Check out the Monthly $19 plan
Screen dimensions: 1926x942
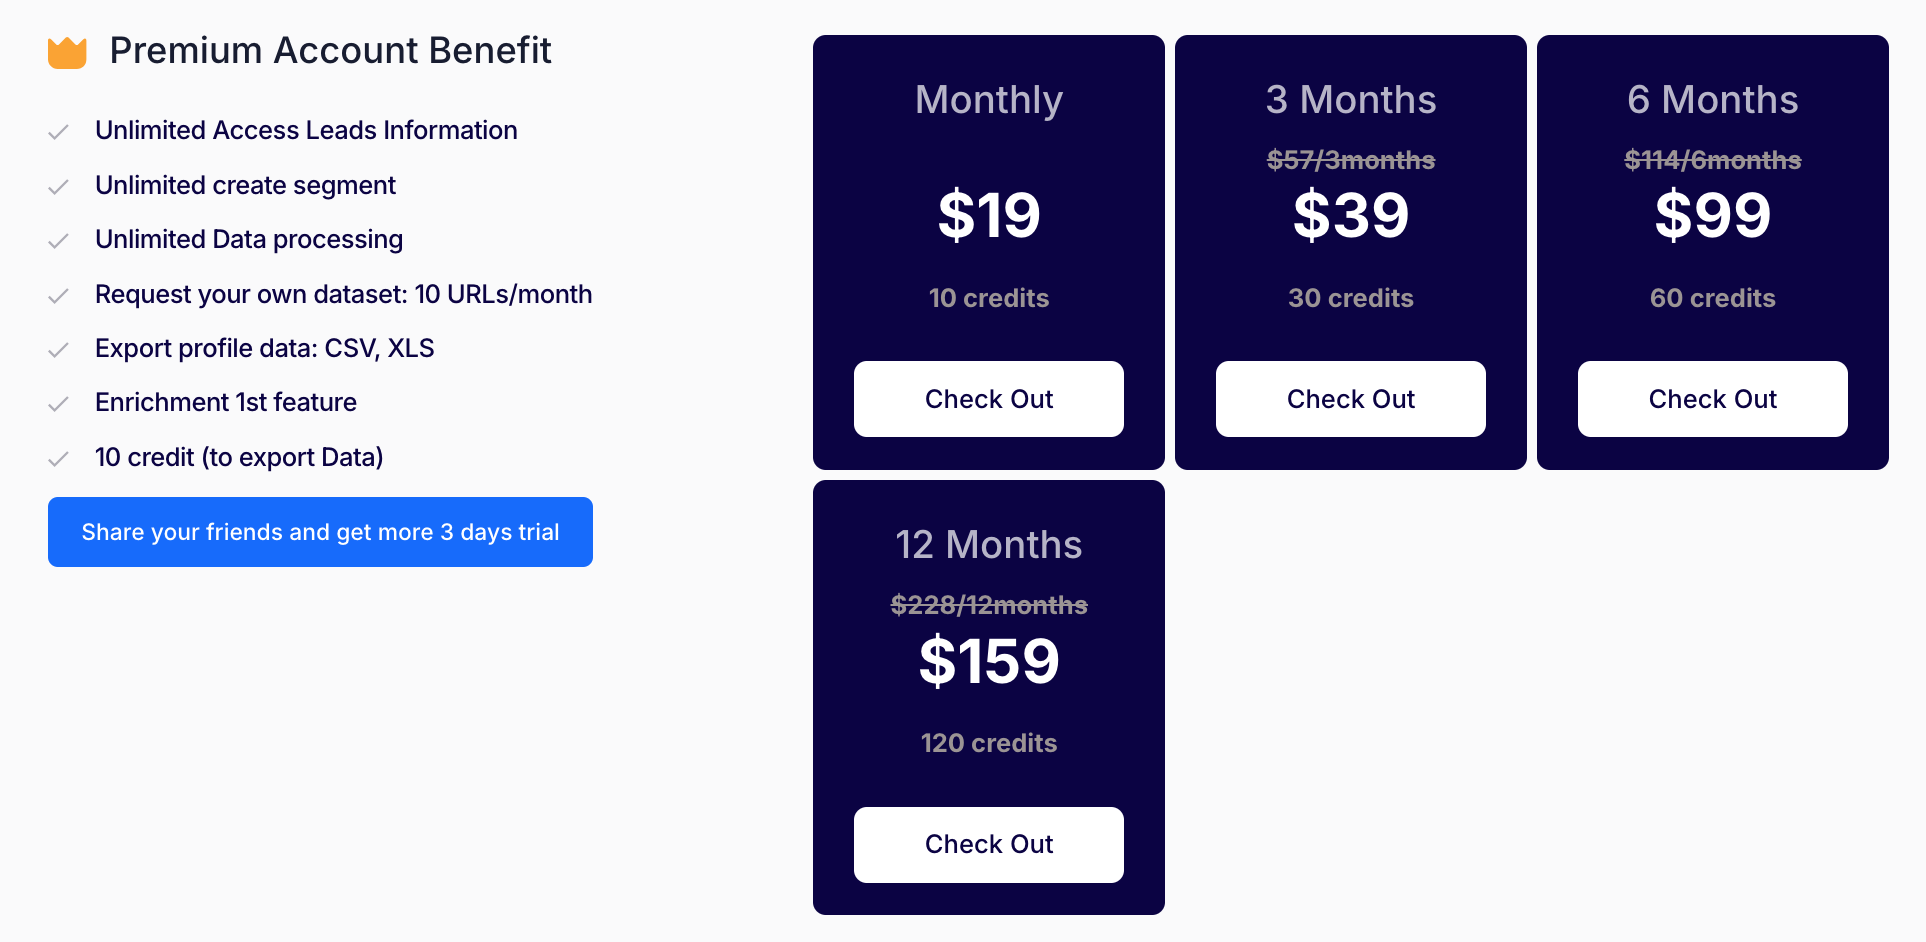click(x=988, y=399)
